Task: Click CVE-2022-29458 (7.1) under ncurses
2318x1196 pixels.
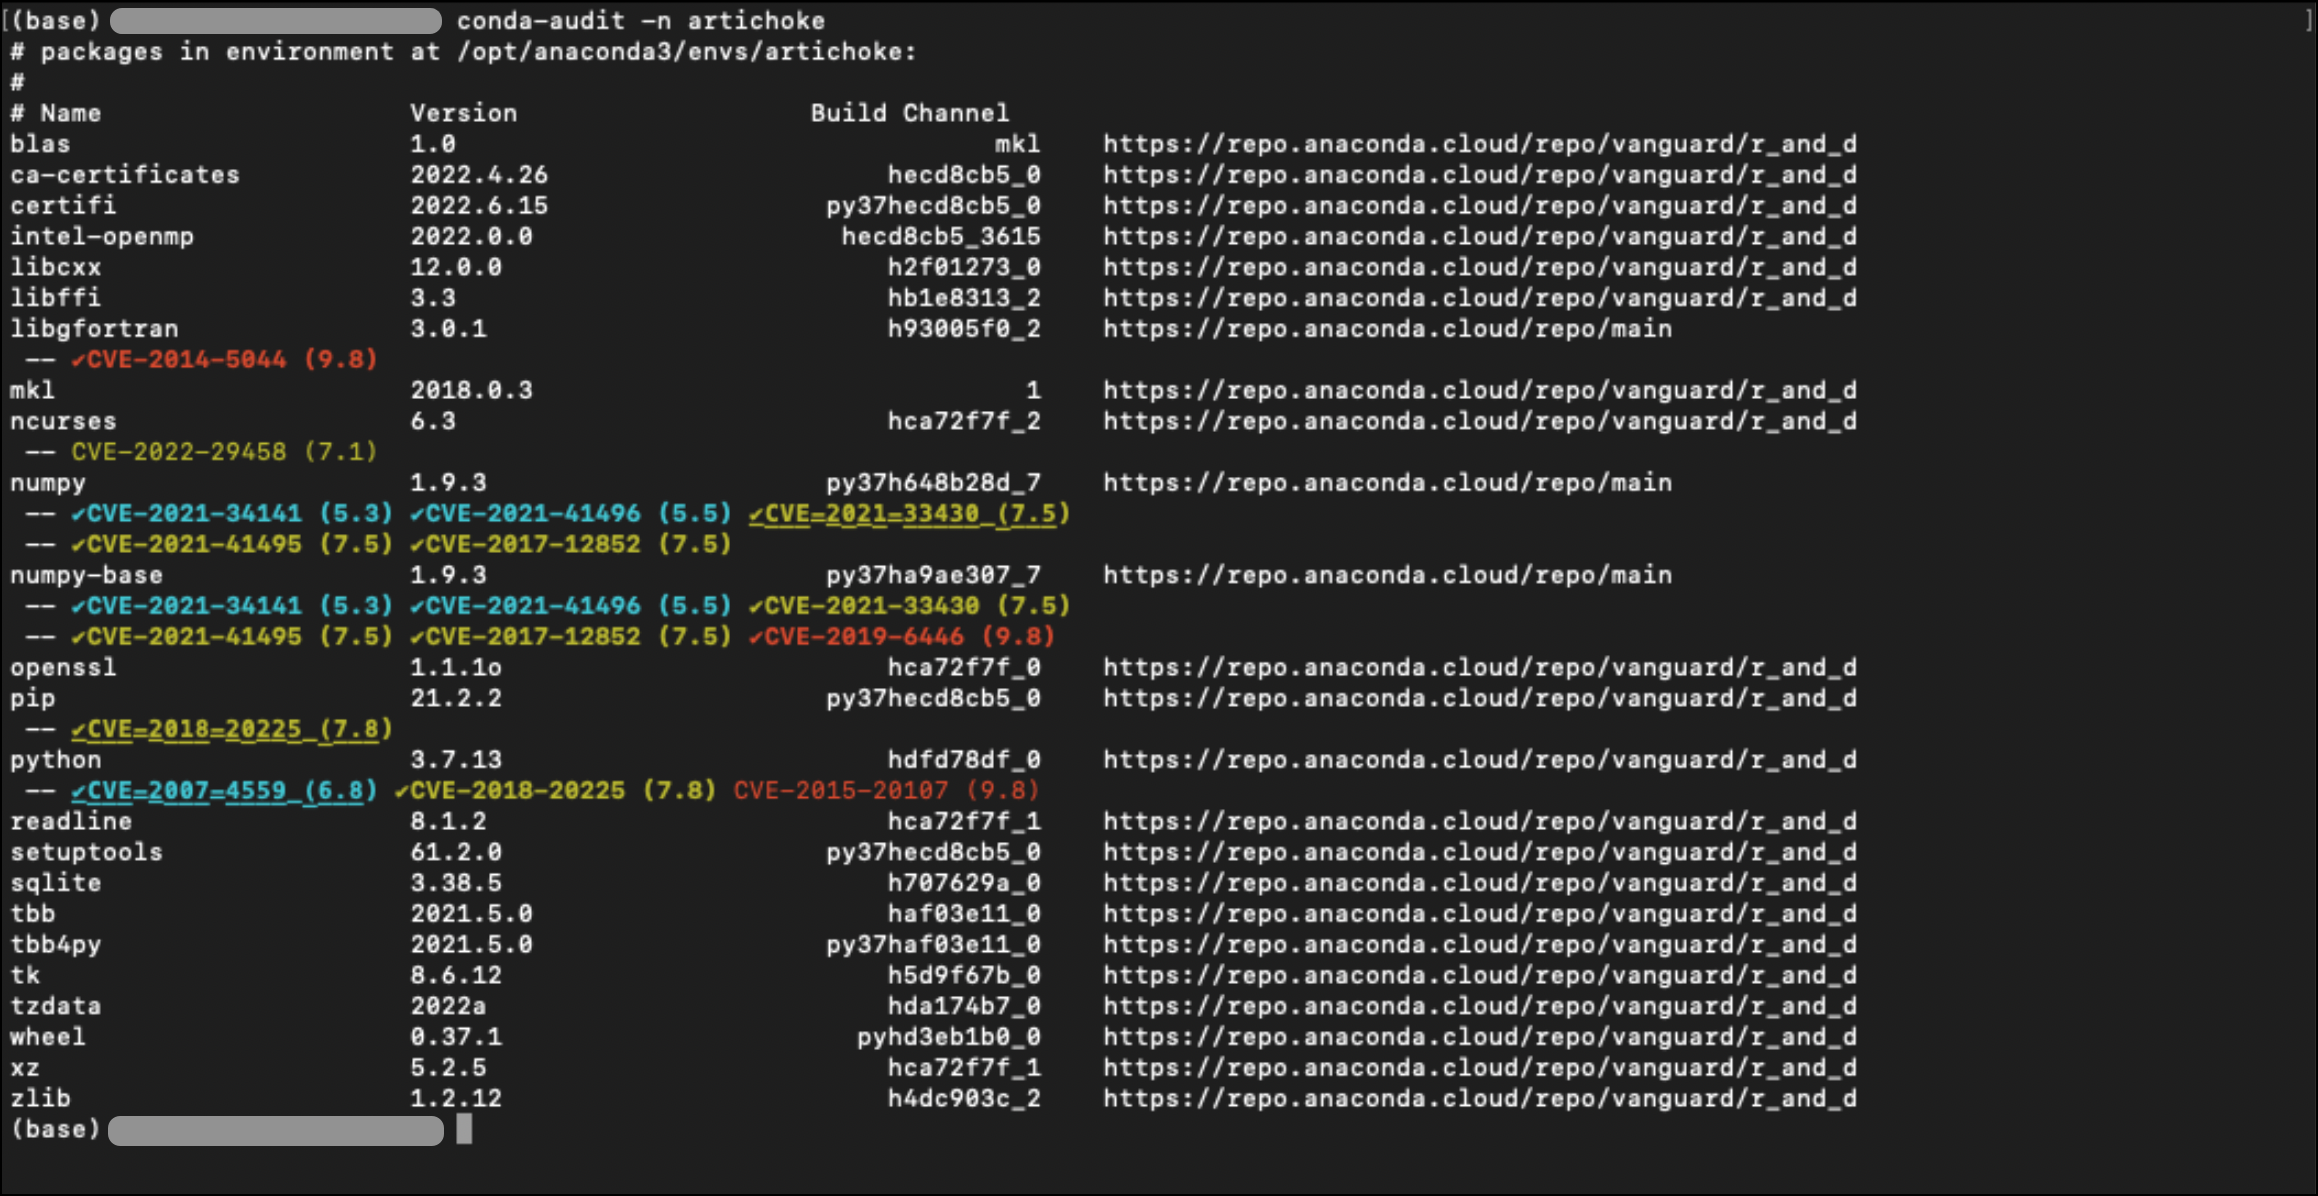Action: tap(225, 452)
